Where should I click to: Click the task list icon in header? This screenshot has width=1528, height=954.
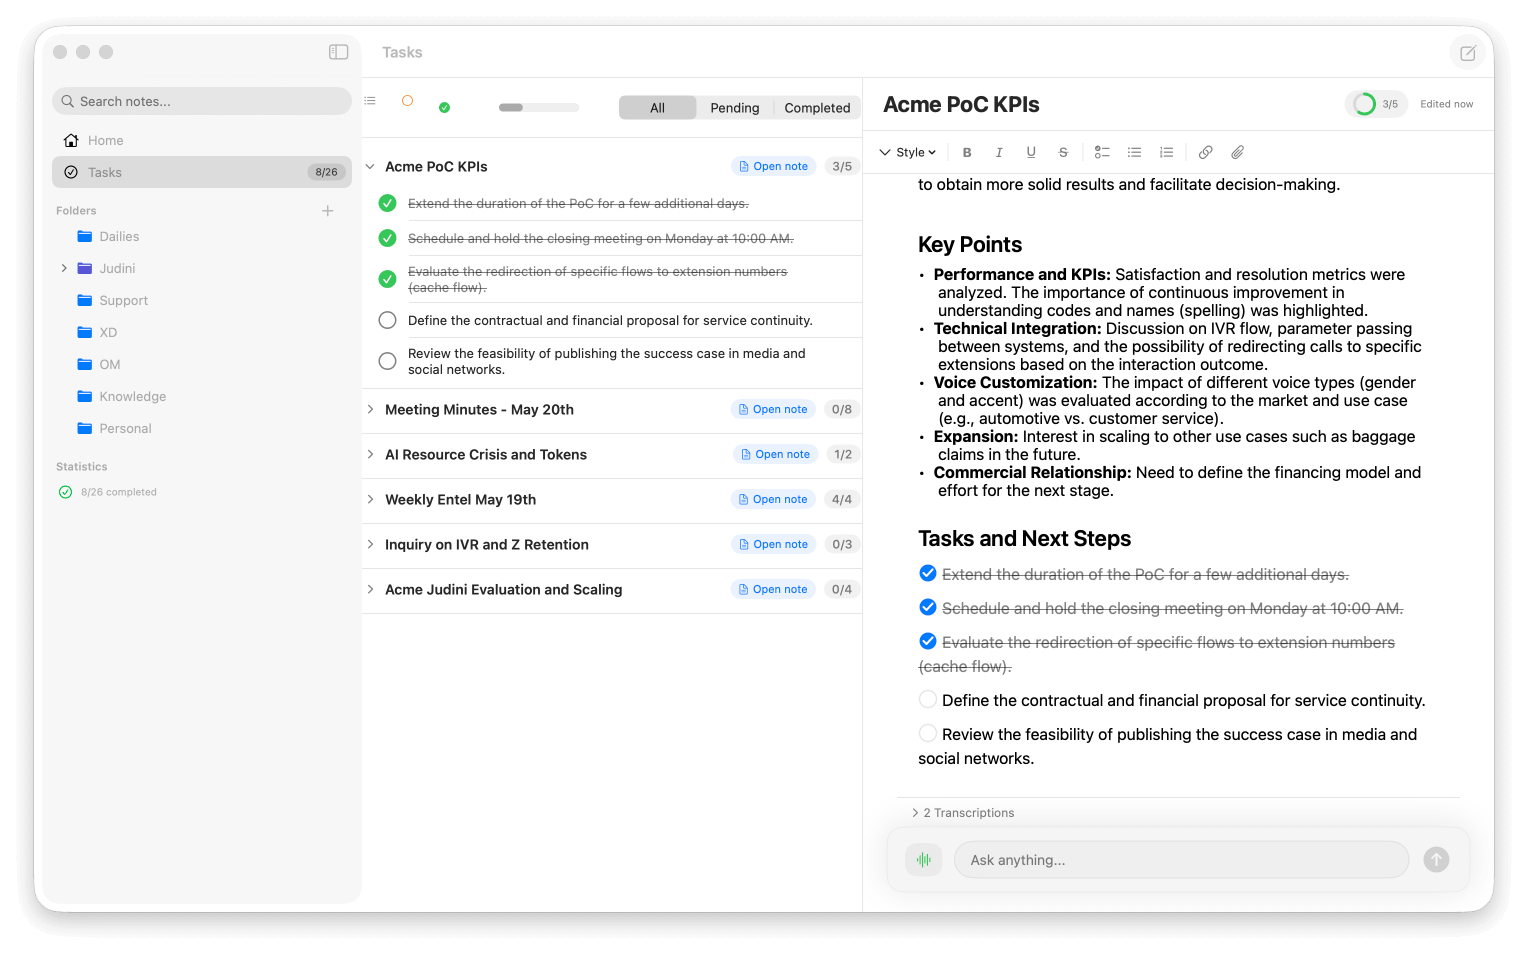tap(370, 101)
